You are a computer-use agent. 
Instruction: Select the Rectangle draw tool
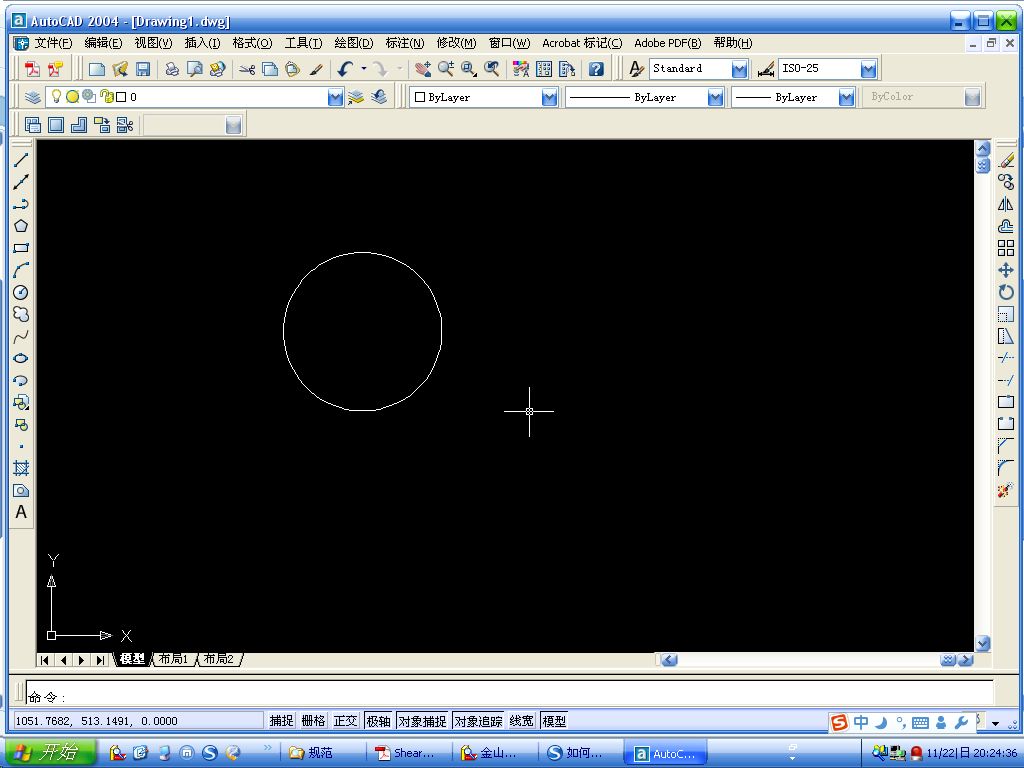point(21,248)
